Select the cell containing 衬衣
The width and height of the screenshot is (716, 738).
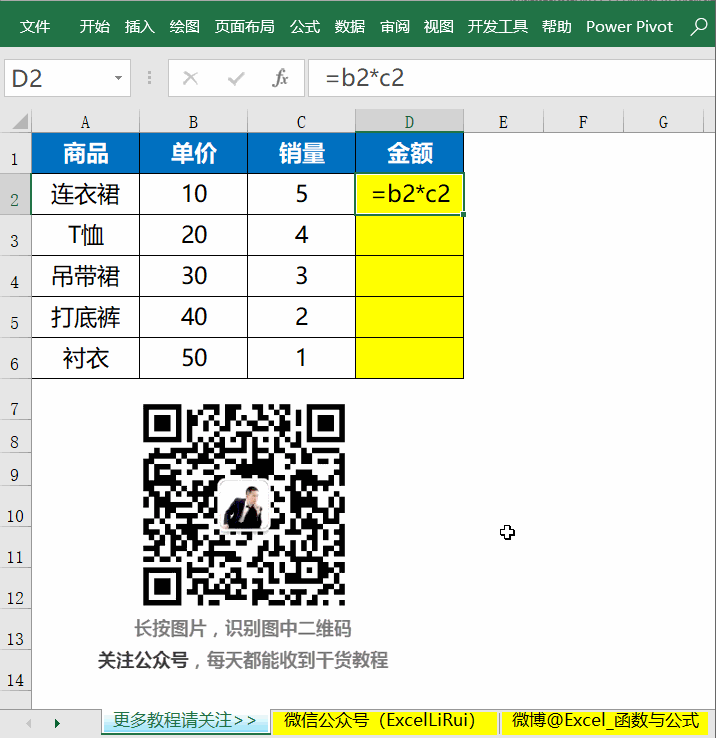[85, 358]
